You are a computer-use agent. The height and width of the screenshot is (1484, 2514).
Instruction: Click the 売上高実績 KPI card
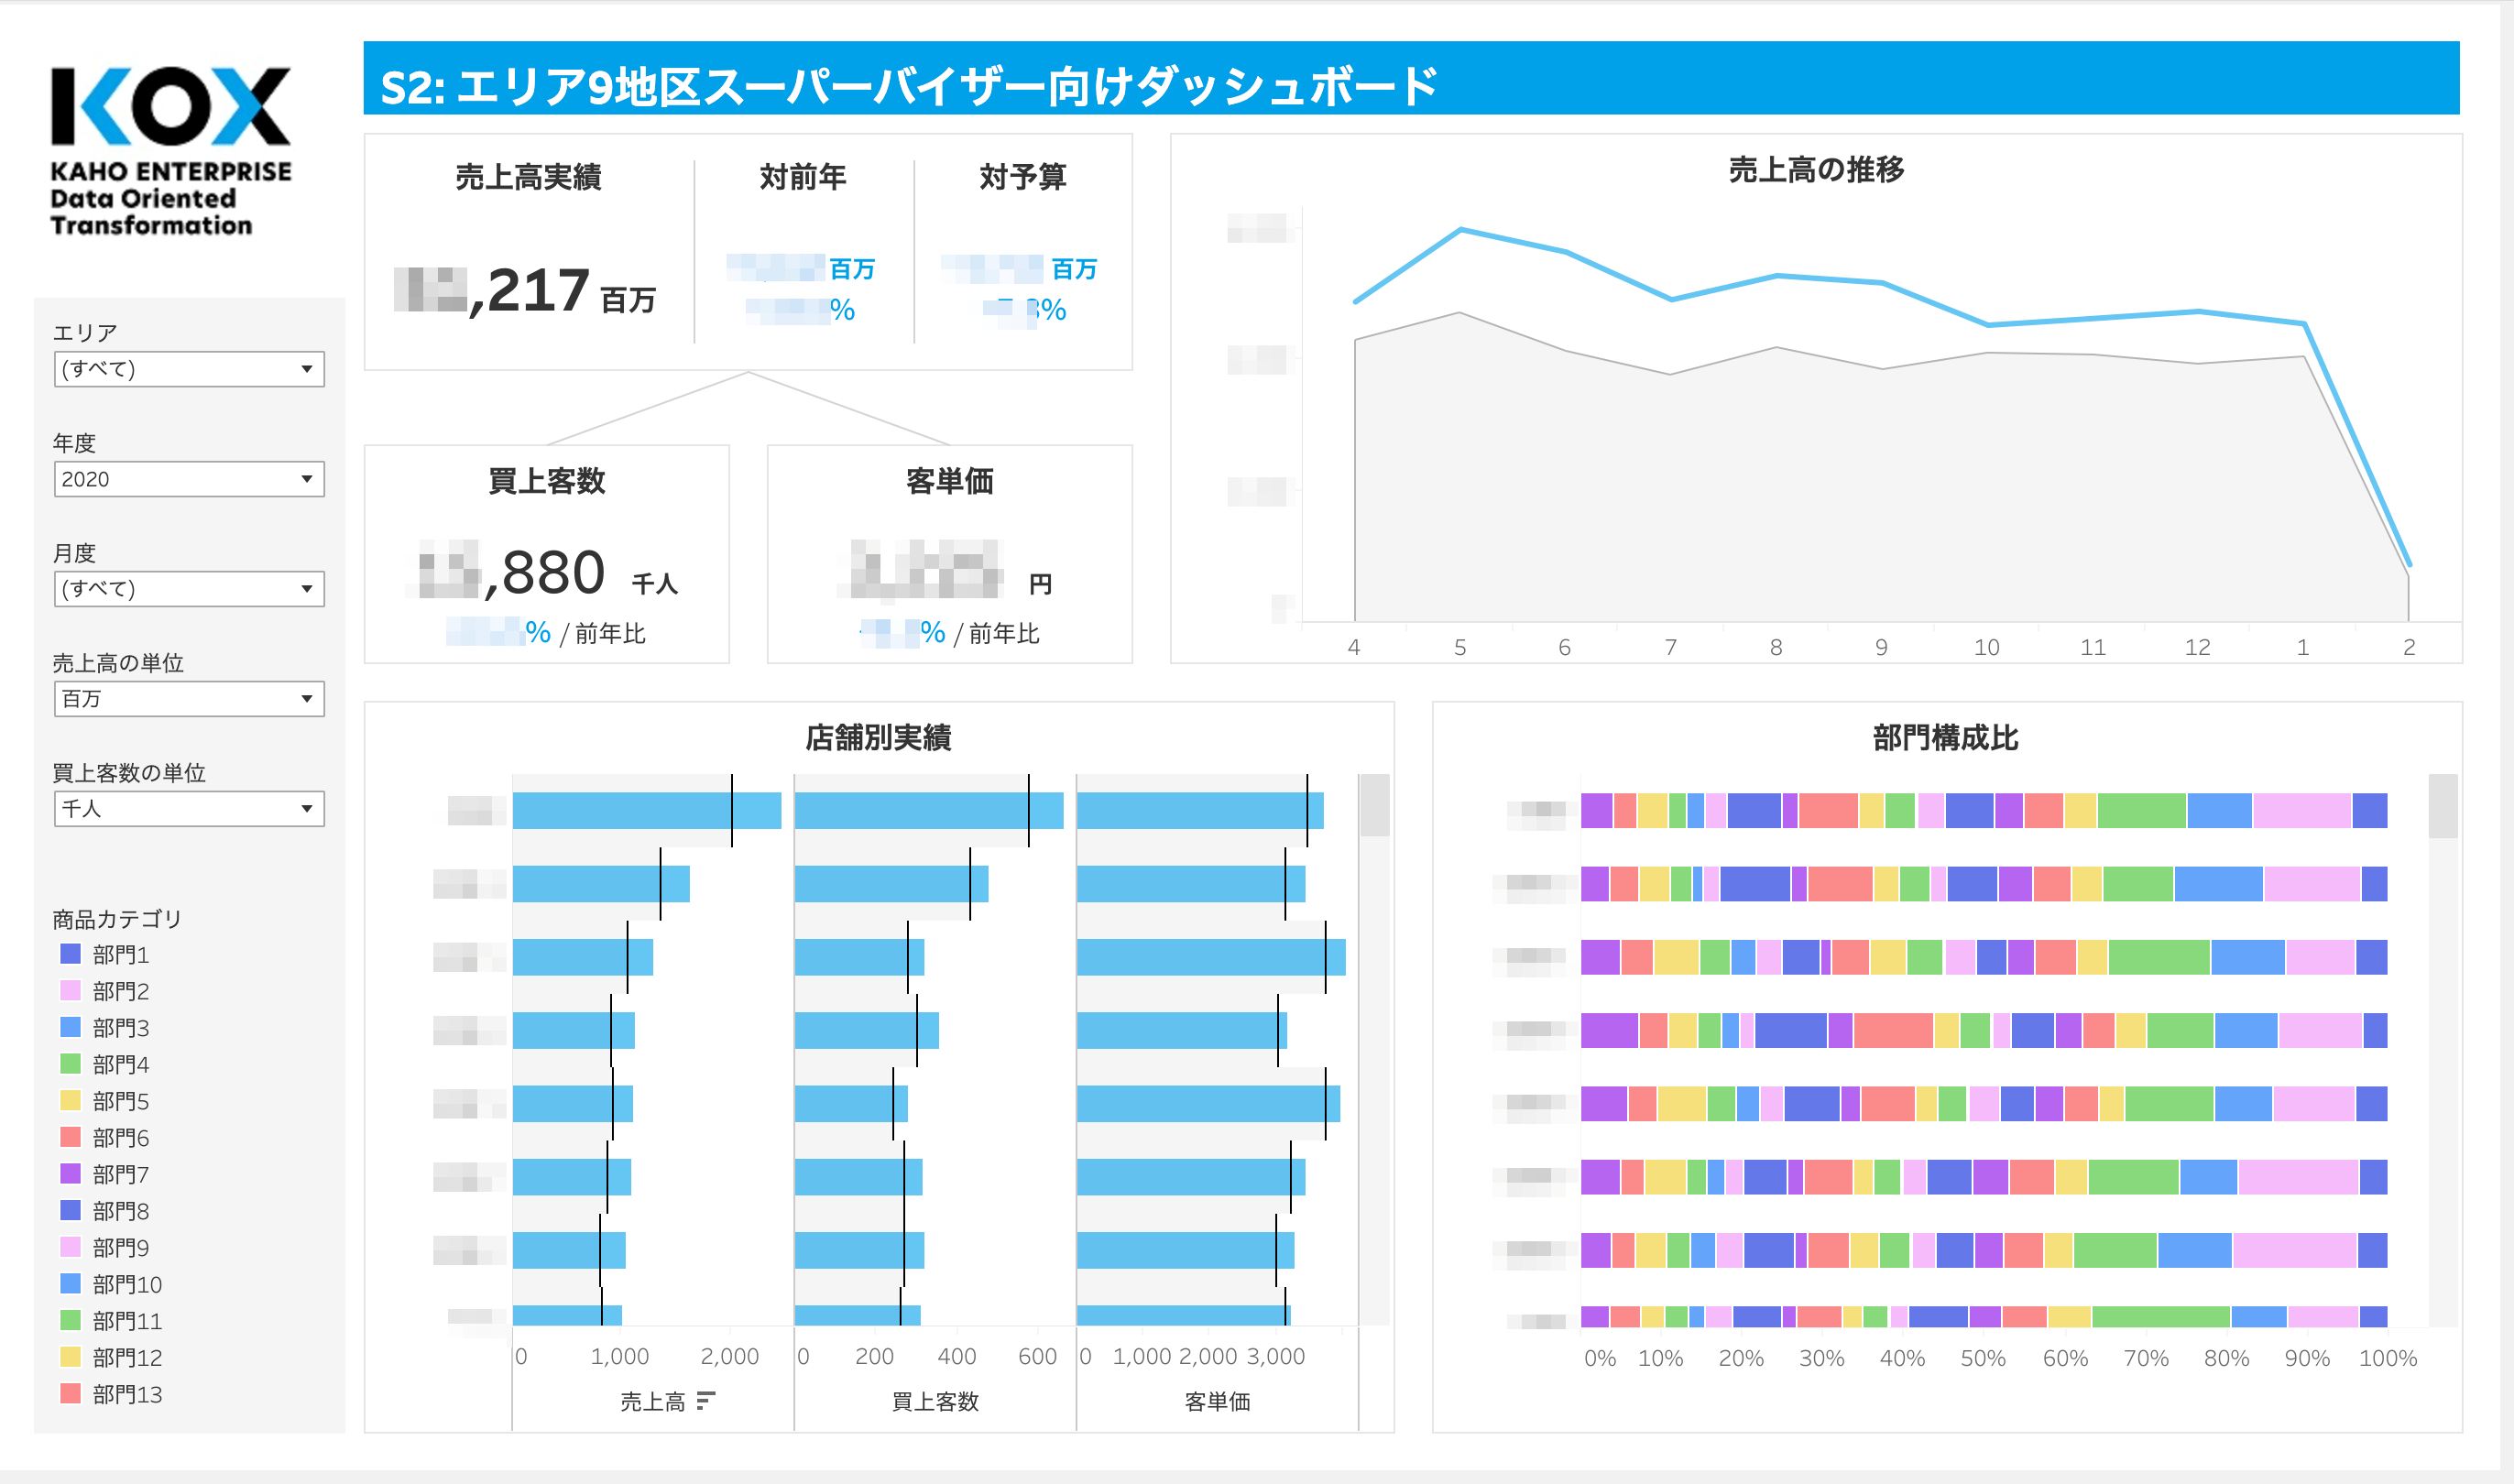coord(530,240)
